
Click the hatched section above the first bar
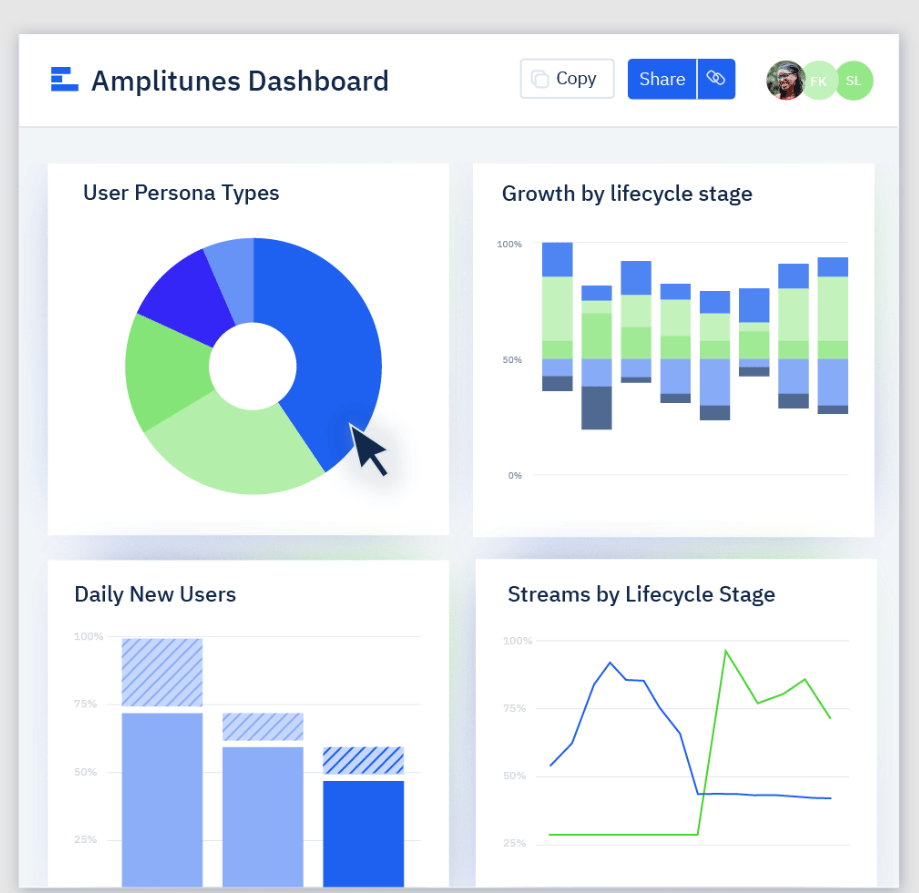point(162,672)
